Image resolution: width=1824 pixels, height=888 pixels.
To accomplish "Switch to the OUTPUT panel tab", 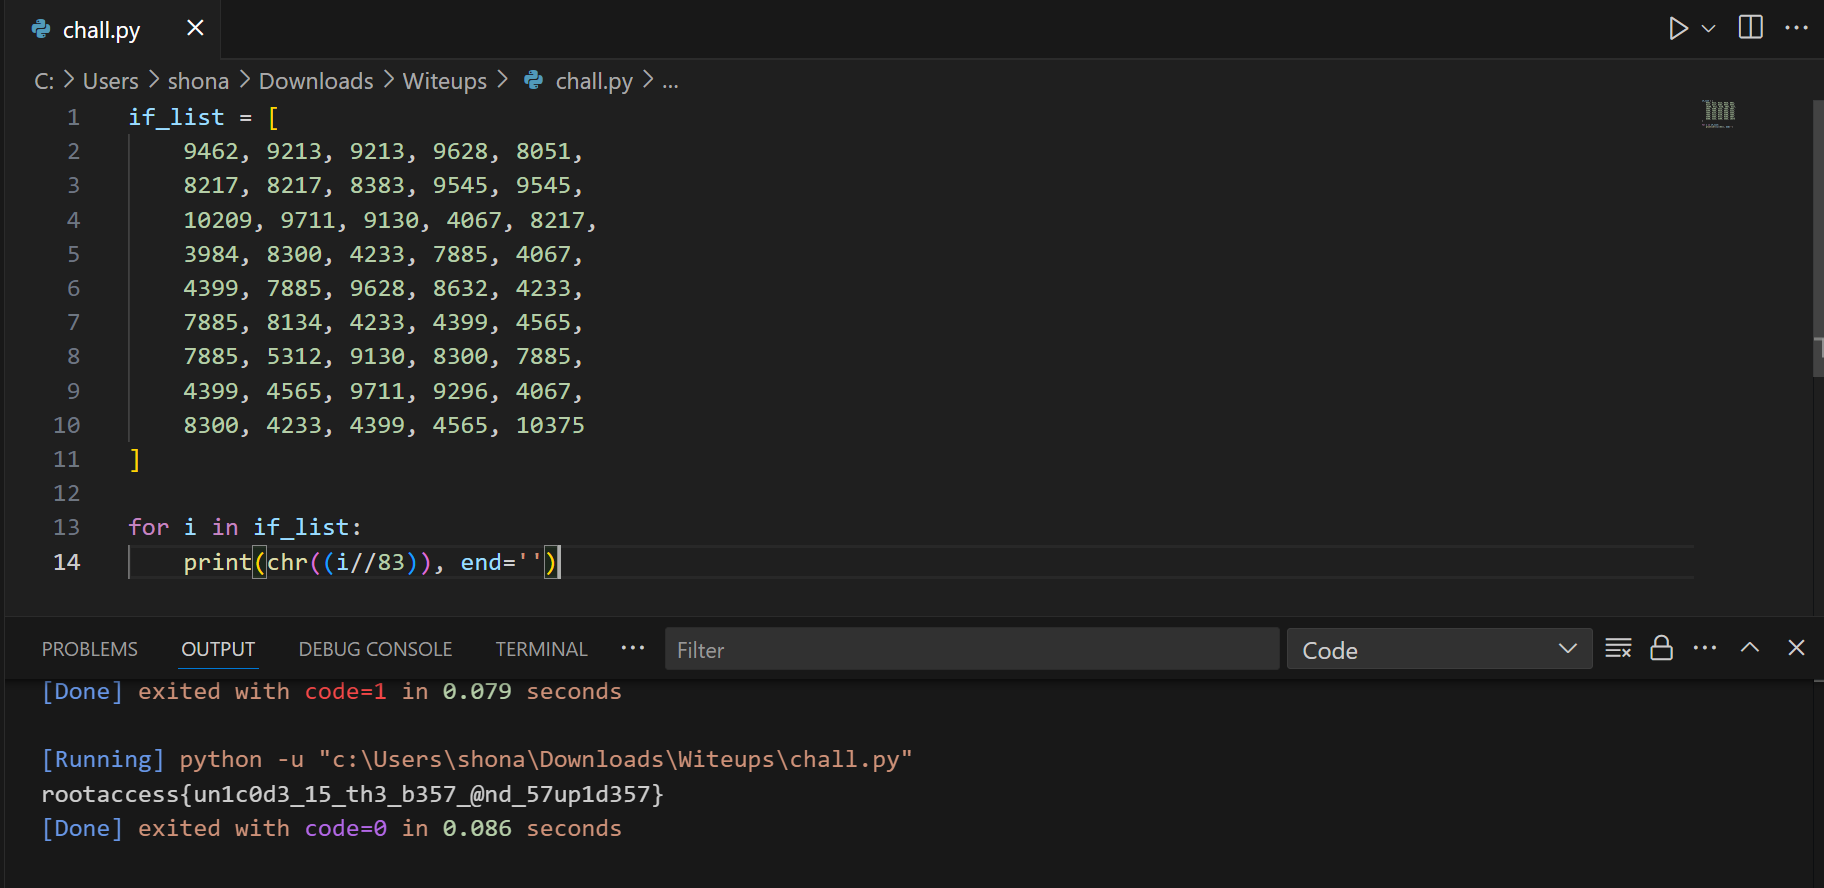I will tap(218, 649).
